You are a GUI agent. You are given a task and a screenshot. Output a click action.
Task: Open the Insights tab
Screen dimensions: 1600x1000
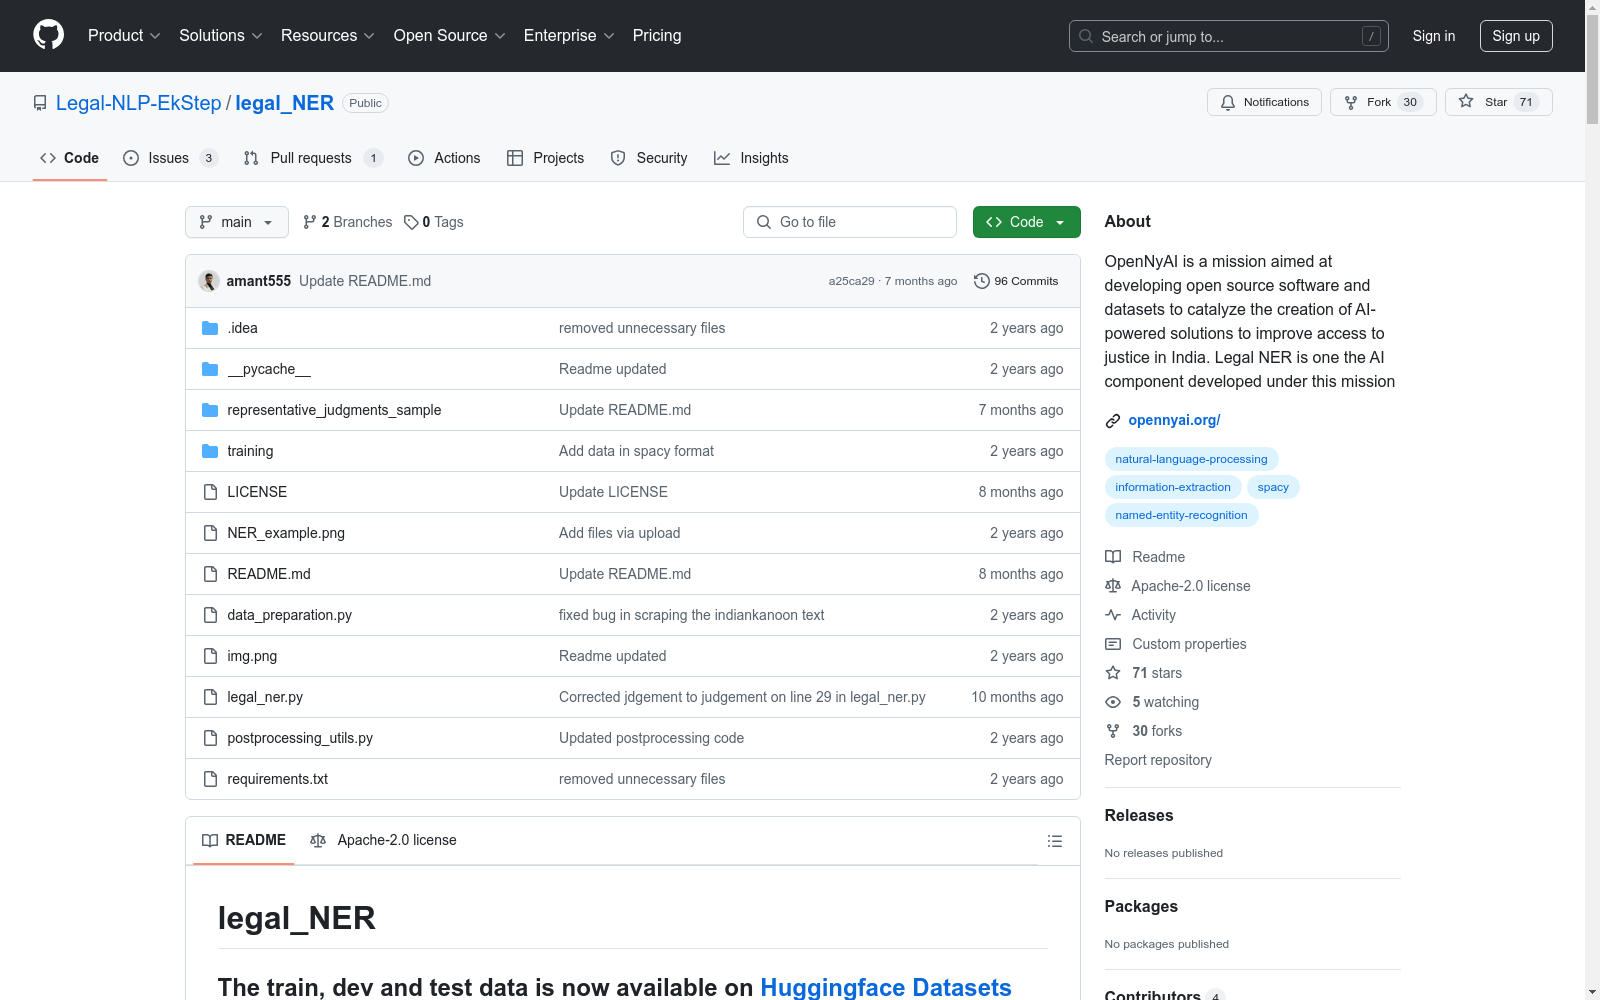tap(752, 158)
